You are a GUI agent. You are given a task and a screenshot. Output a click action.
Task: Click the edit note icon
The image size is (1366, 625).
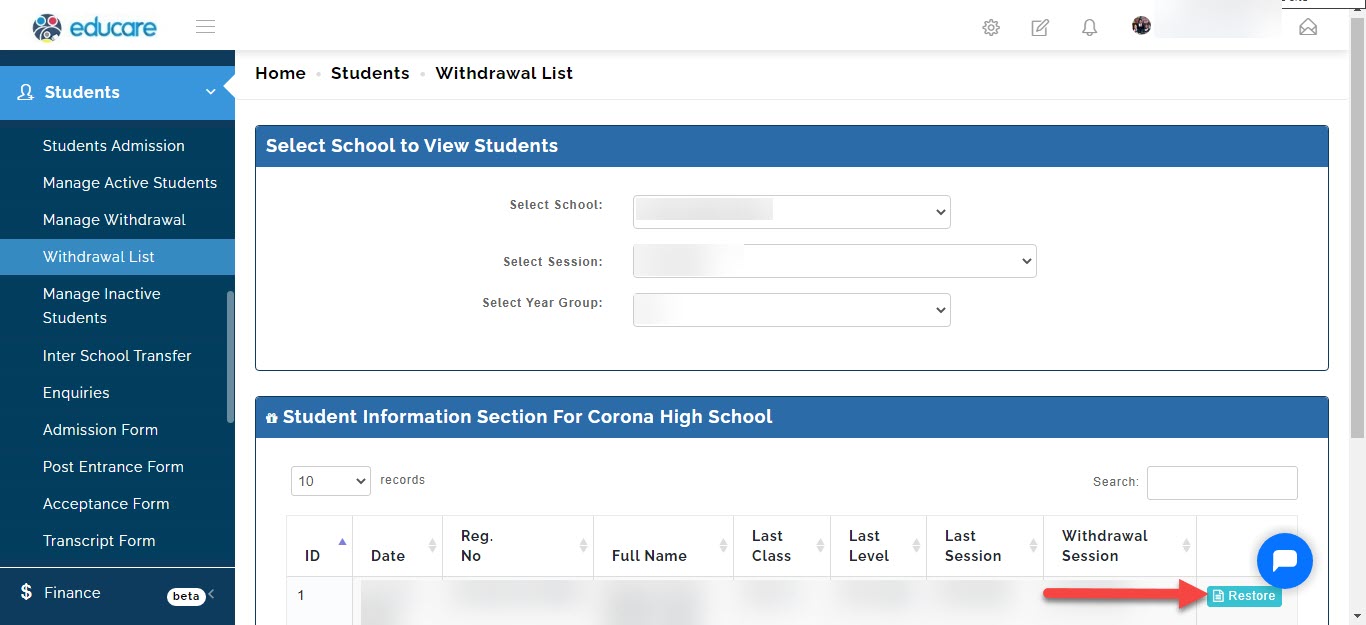(x=1040, y=28)
